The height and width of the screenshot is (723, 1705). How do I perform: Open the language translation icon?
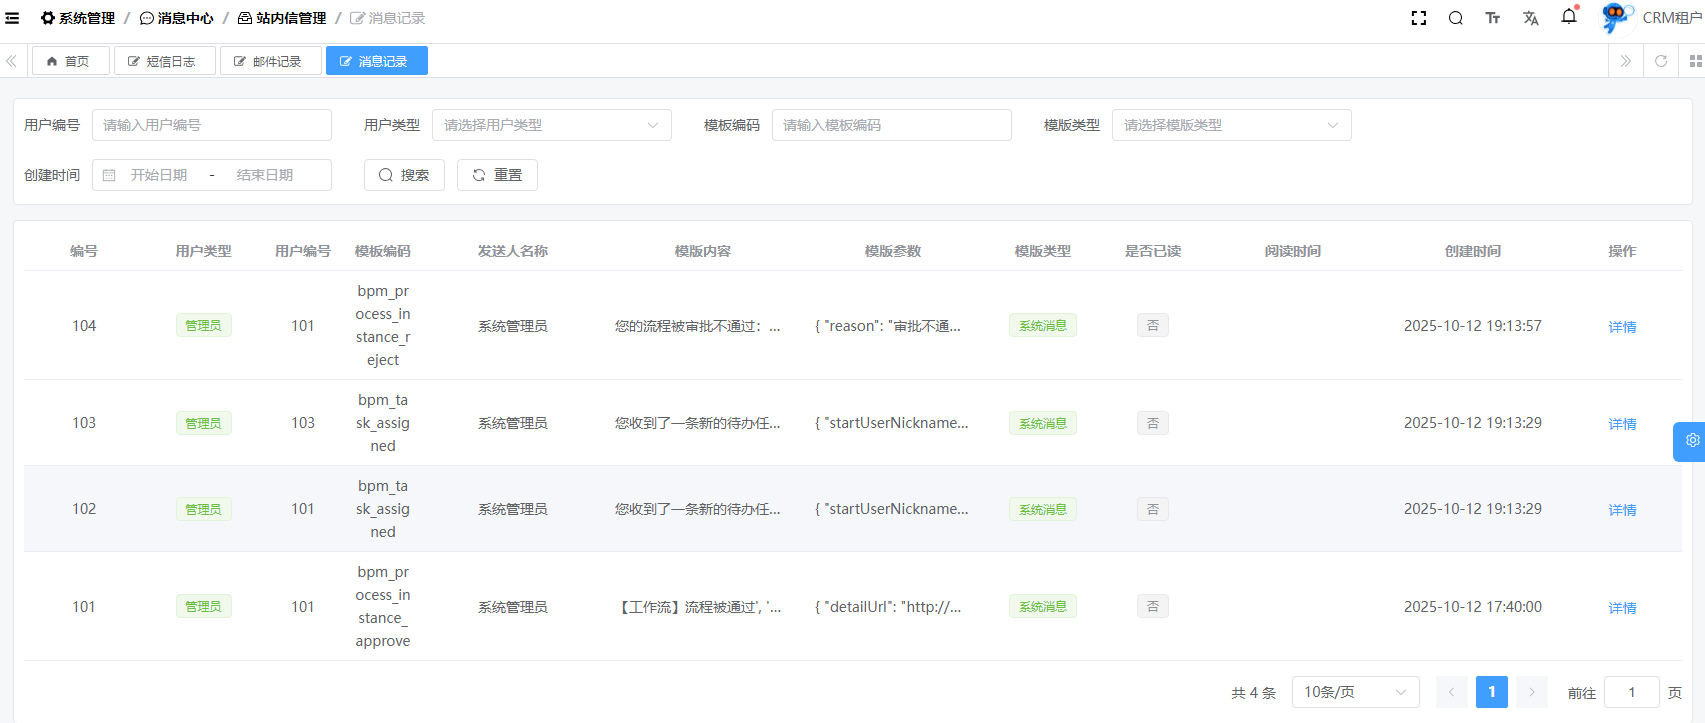[x=1530, y=18]
